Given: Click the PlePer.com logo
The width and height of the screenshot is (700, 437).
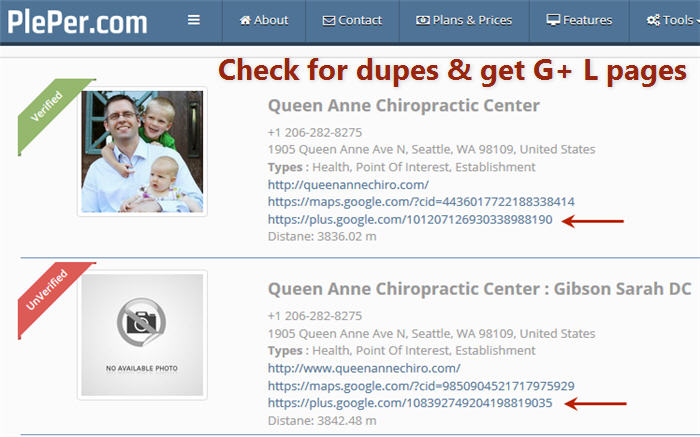Looking at the screenshot, I should [77, 22].
